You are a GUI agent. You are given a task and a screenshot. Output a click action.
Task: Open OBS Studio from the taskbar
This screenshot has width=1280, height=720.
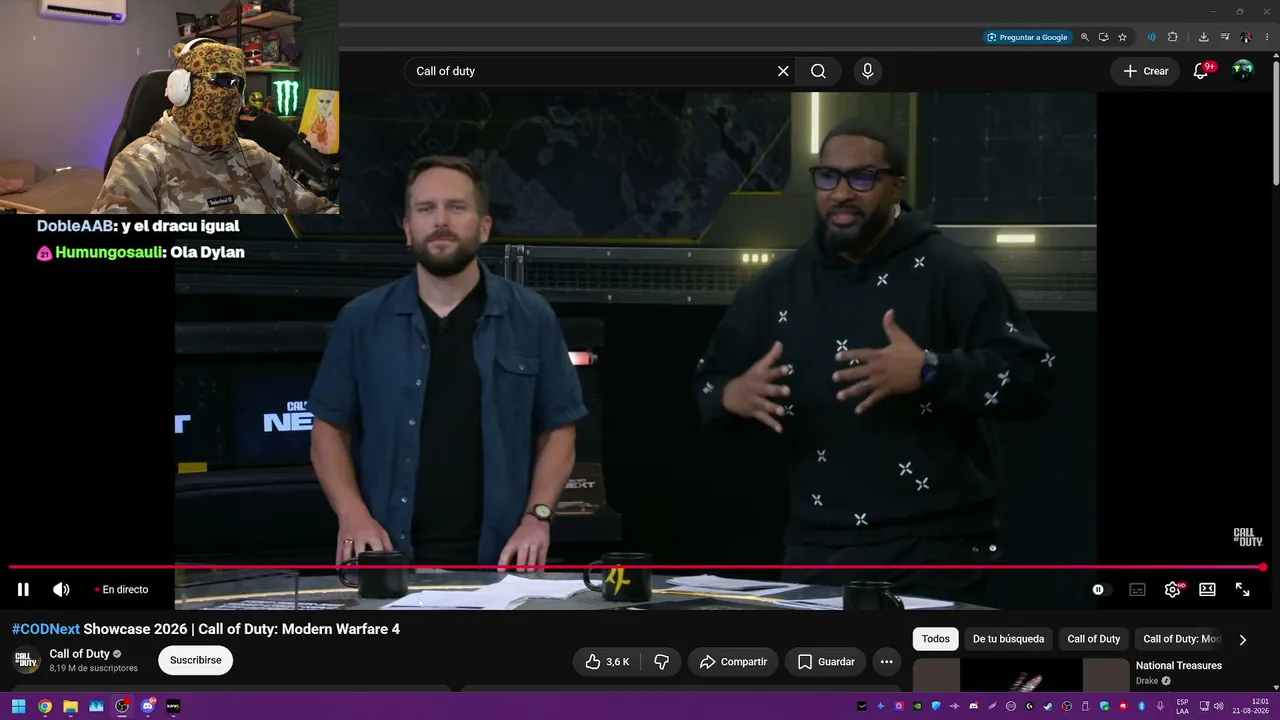(122, 706)
